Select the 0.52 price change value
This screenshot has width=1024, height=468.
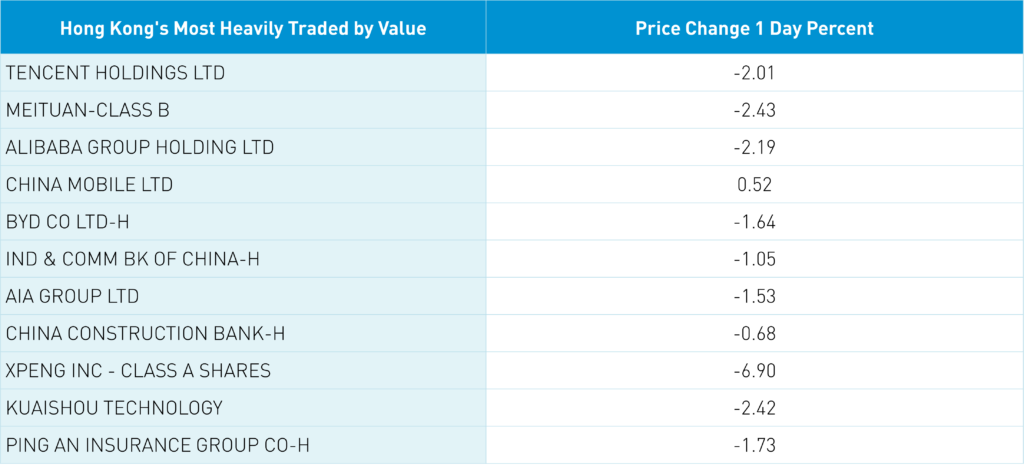pyautogui.click(x=755, y=184)
